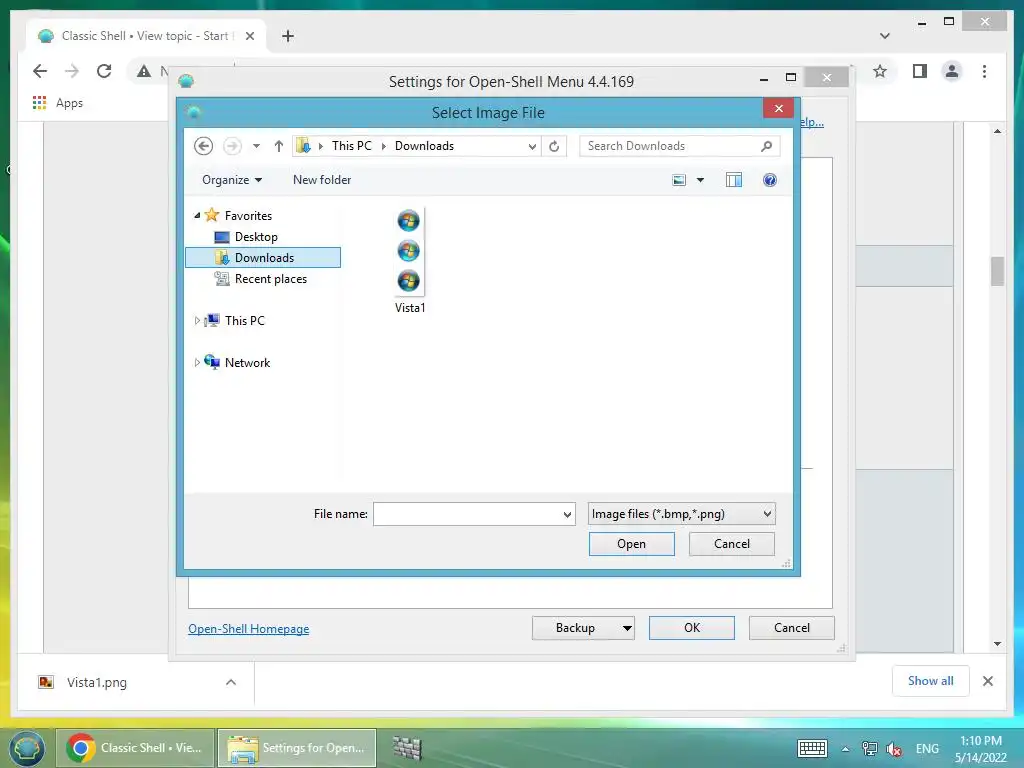Click OK in Open-Shell settings
Viewport: 1024px width, 768px height.
692,628
